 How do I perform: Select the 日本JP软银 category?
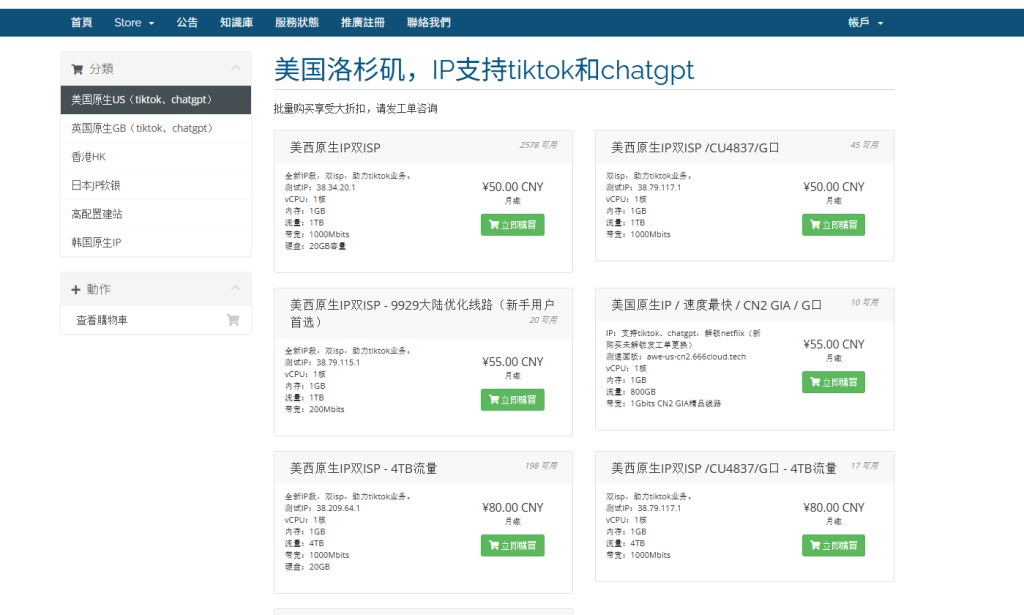(155, 185)
